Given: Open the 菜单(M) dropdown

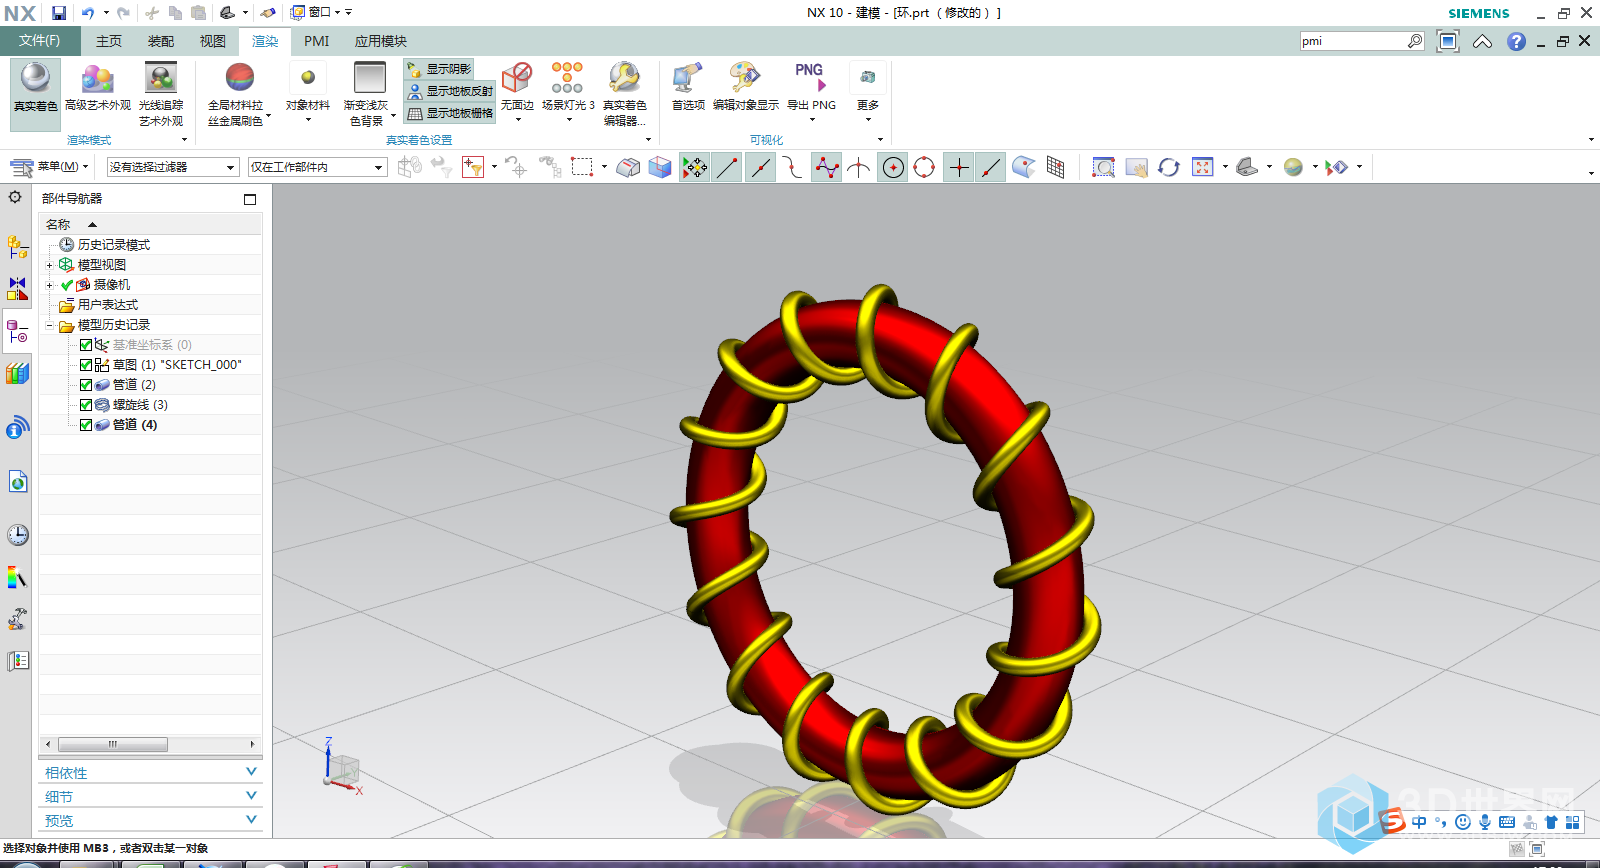Looking at the screenshot, I should tap(50, 167).
